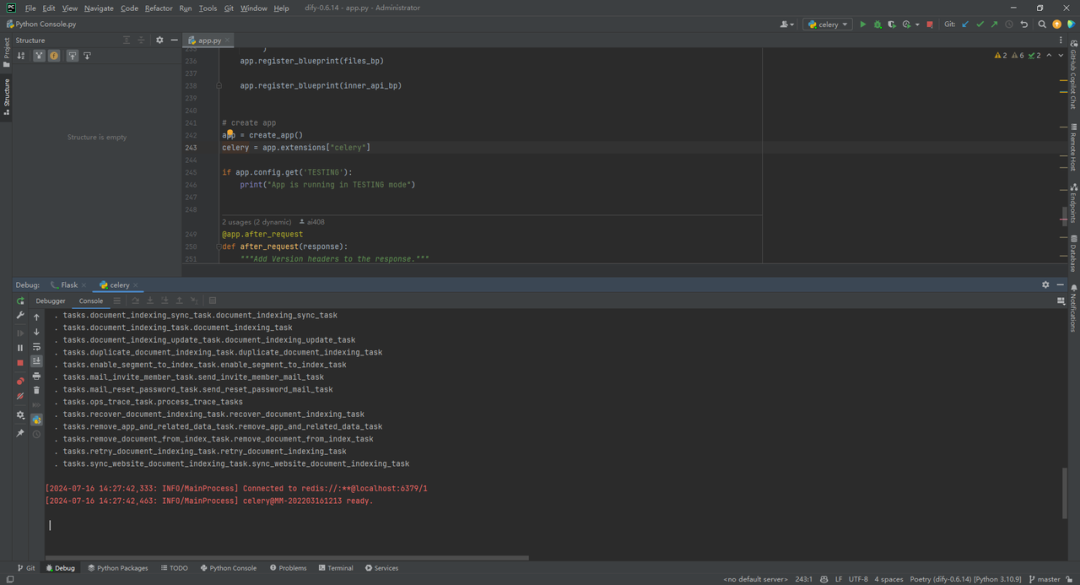Open the Python Packages tool window
Screen dimensions: 1080x585
tap(118, 568)
